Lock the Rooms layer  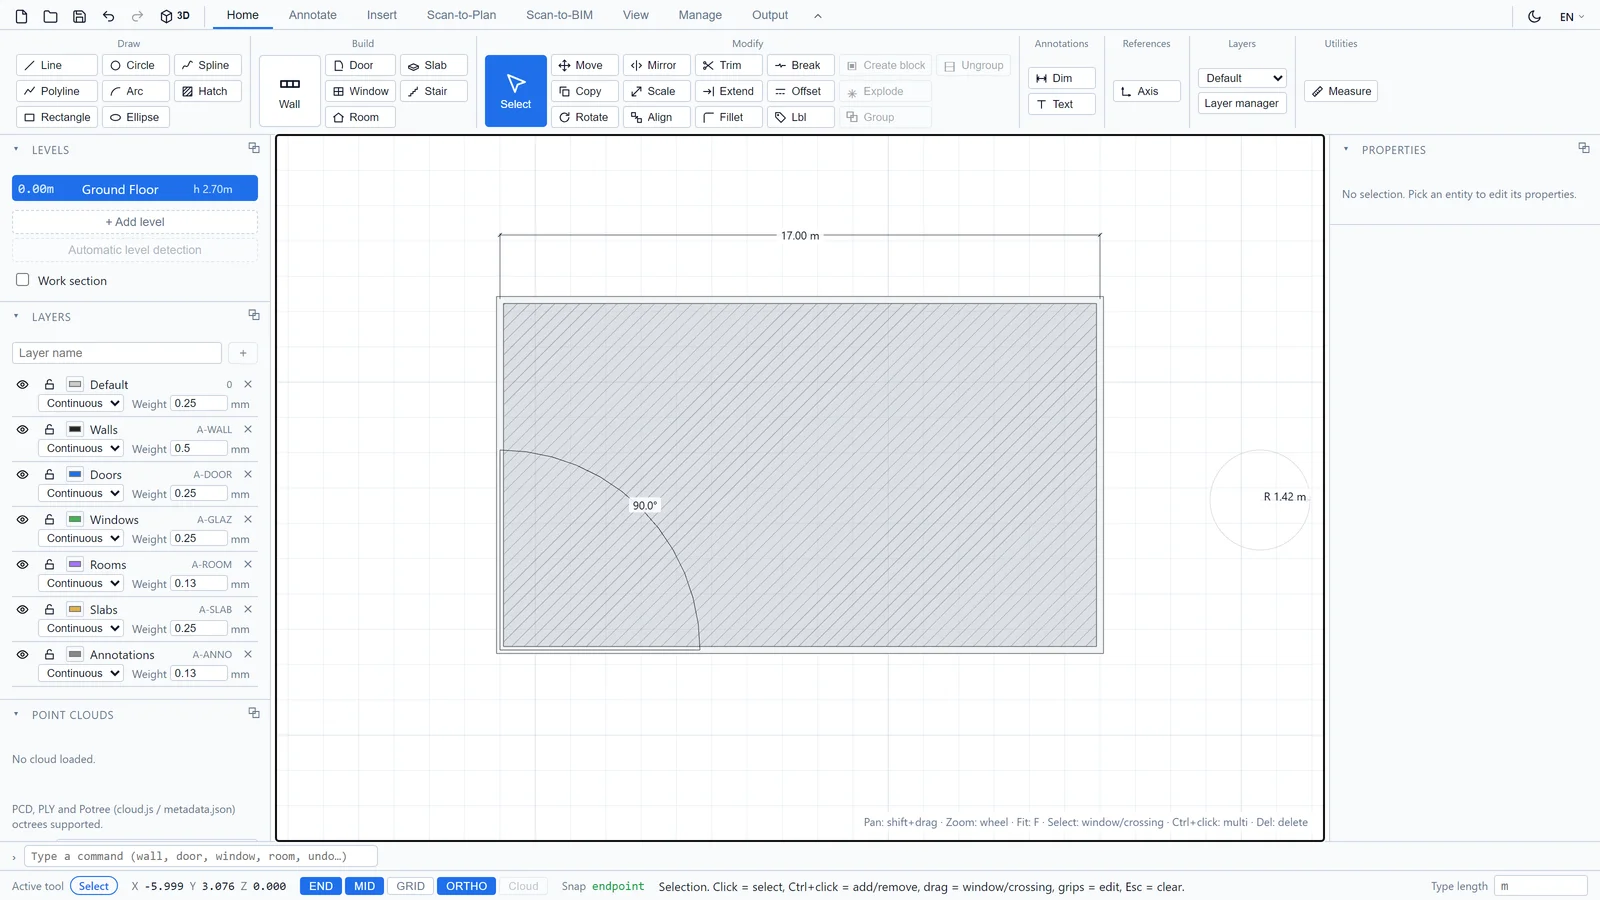coord(49,564)
